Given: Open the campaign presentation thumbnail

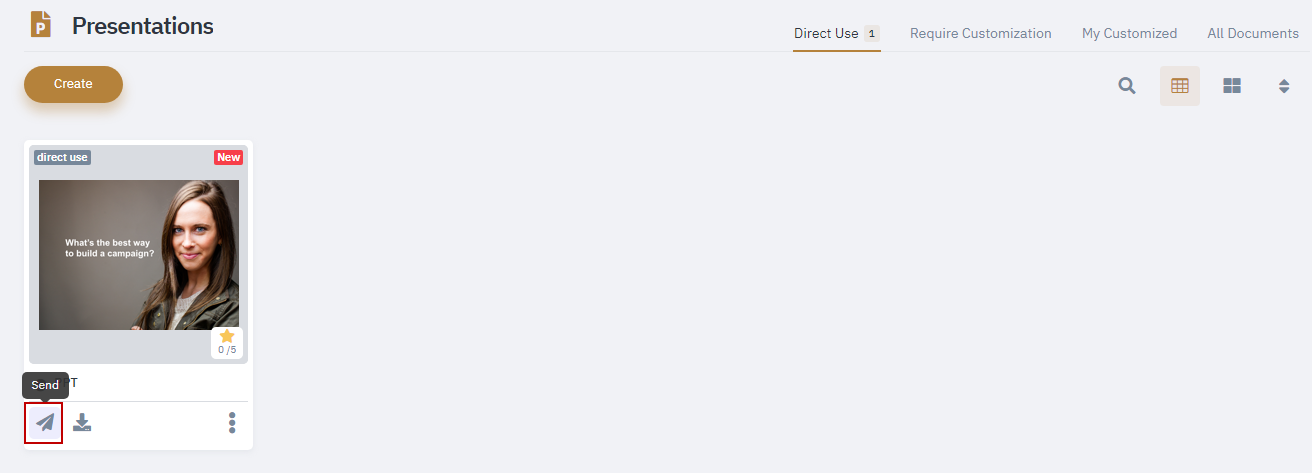Looking at the screenshot, I should pos(139,255).
